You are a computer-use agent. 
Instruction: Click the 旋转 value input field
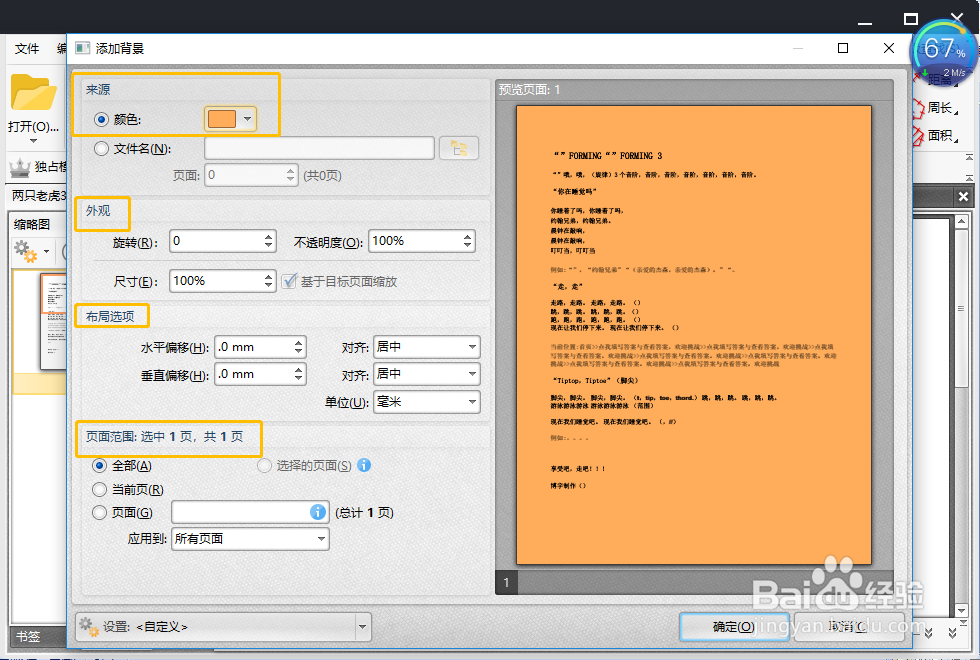pyautogui.click(x=216, y=241)
